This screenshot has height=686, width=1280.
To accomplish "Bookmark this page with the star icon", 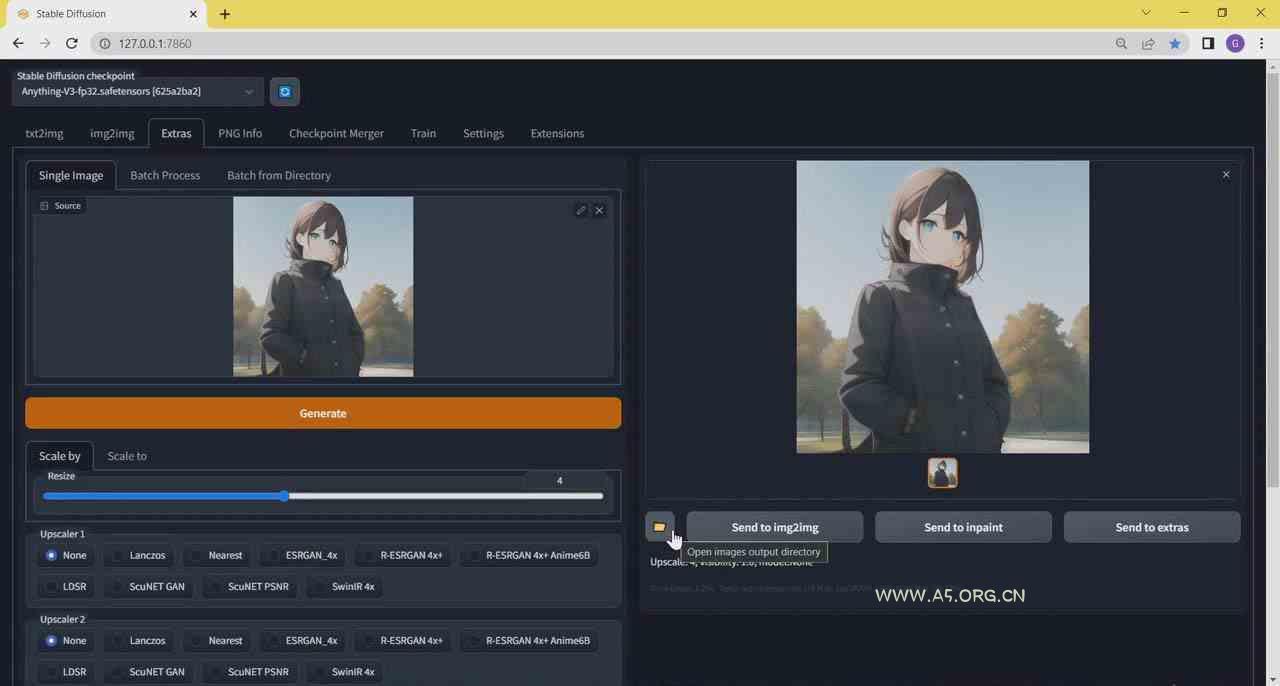I will [x=1175, y=43].
